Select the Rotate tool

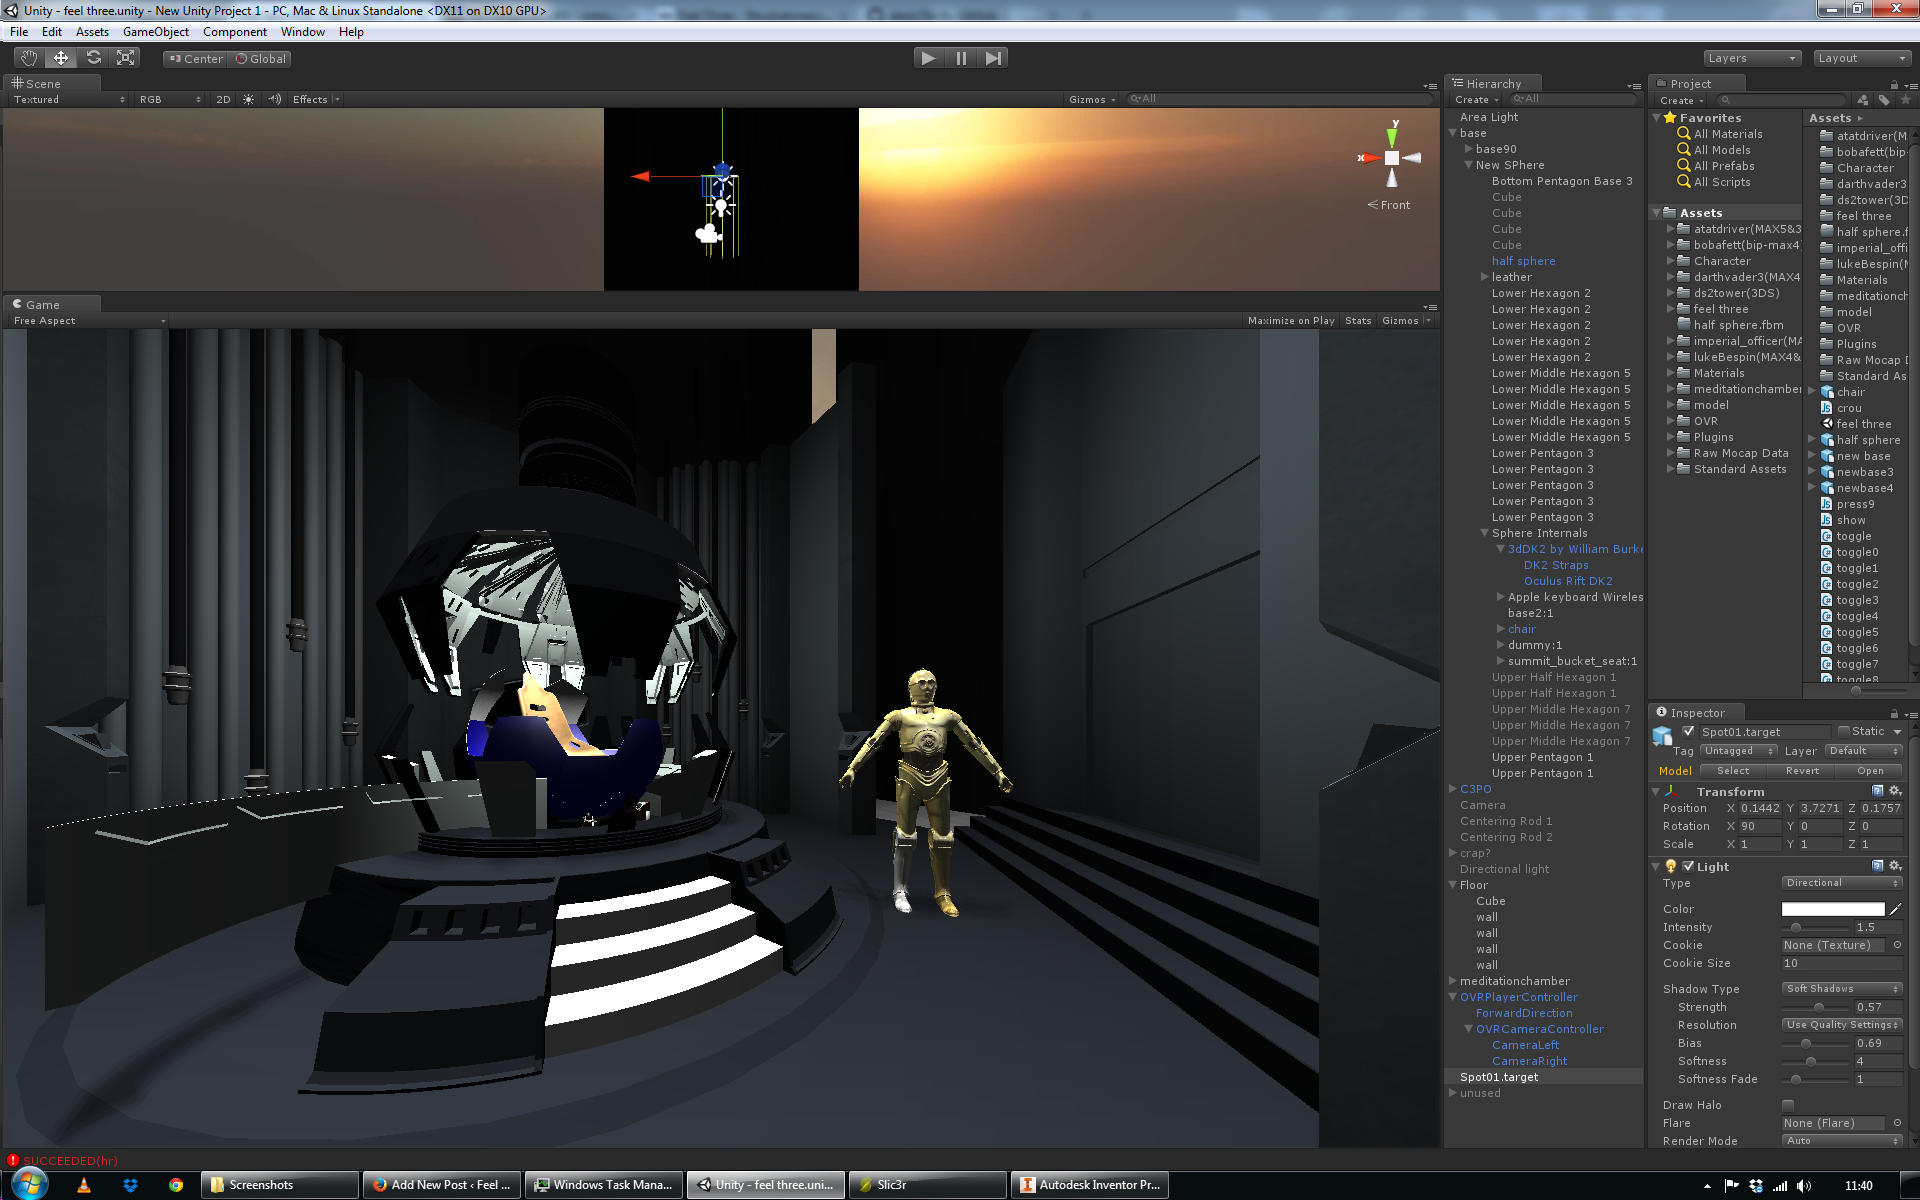click(94, 58)
